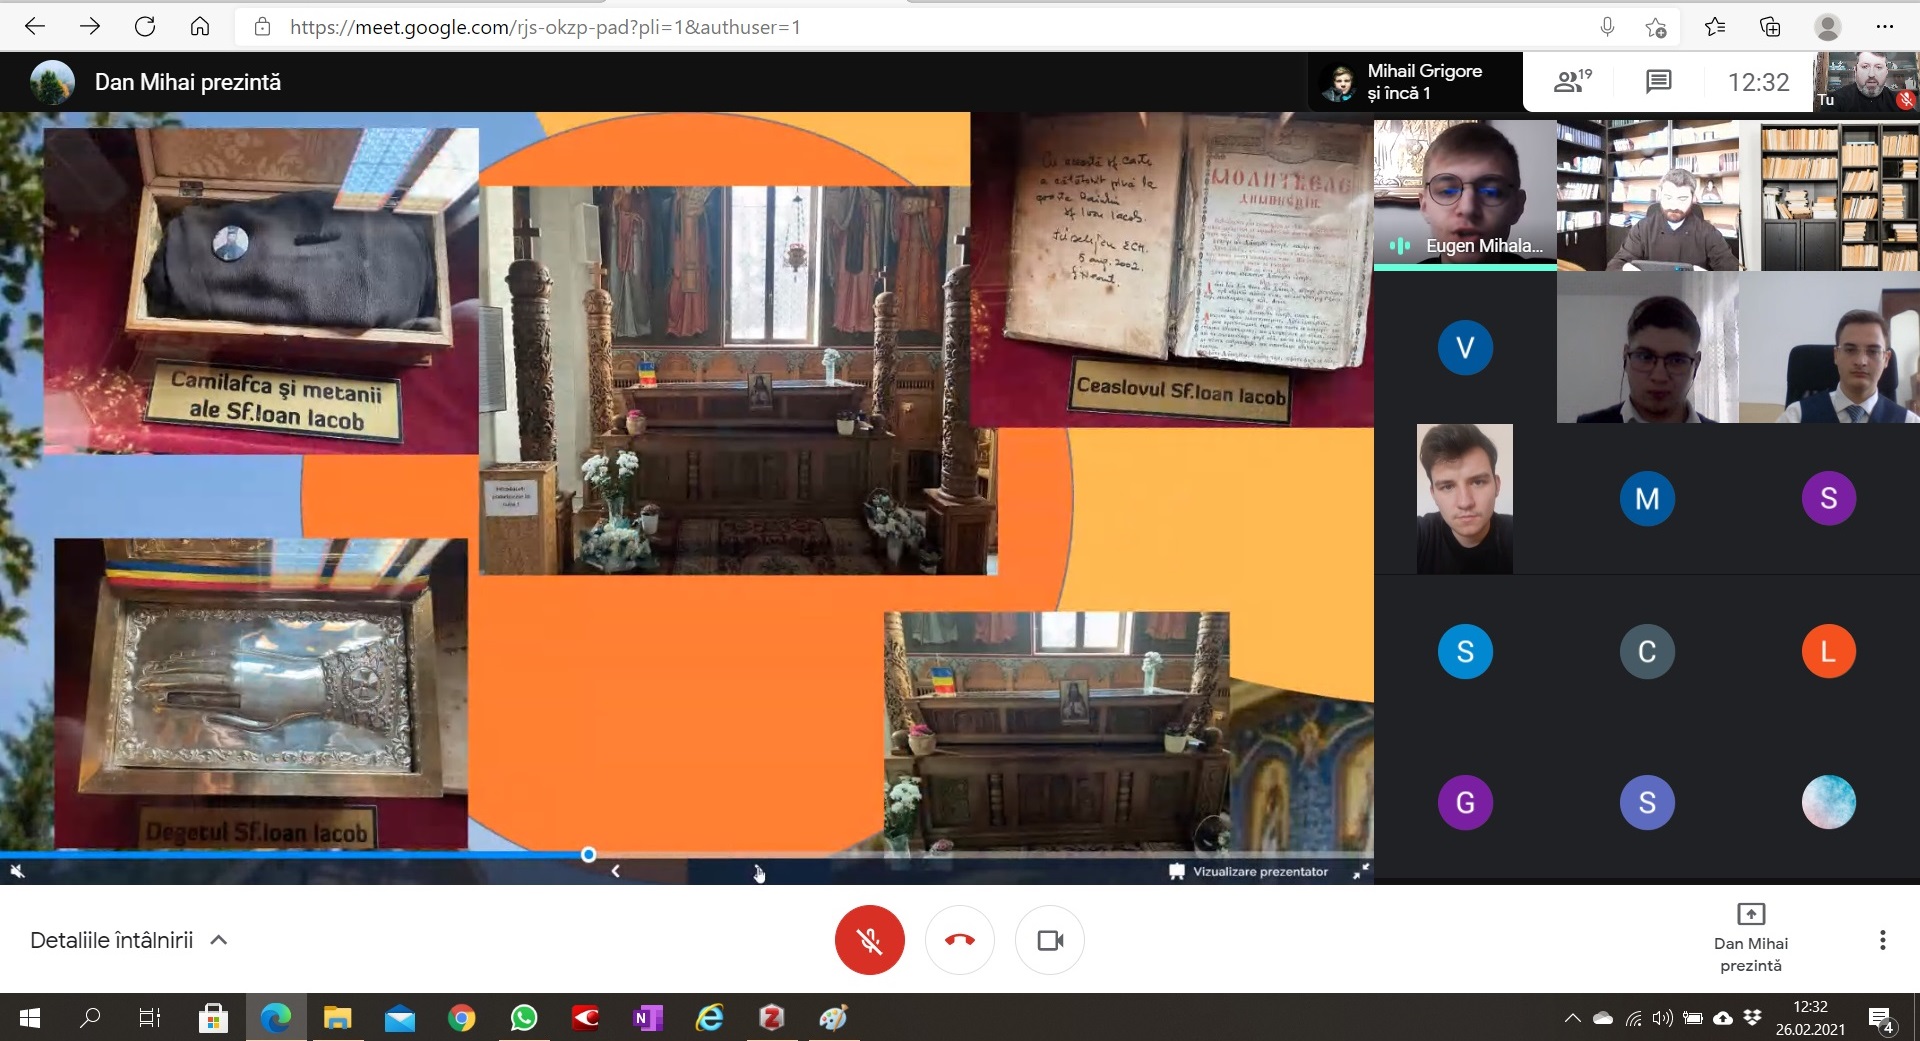Image resolution: width=1920 pixels, height=1041 pixels.
Task: Add this page to browser favorites
Action: (1655, 27)
